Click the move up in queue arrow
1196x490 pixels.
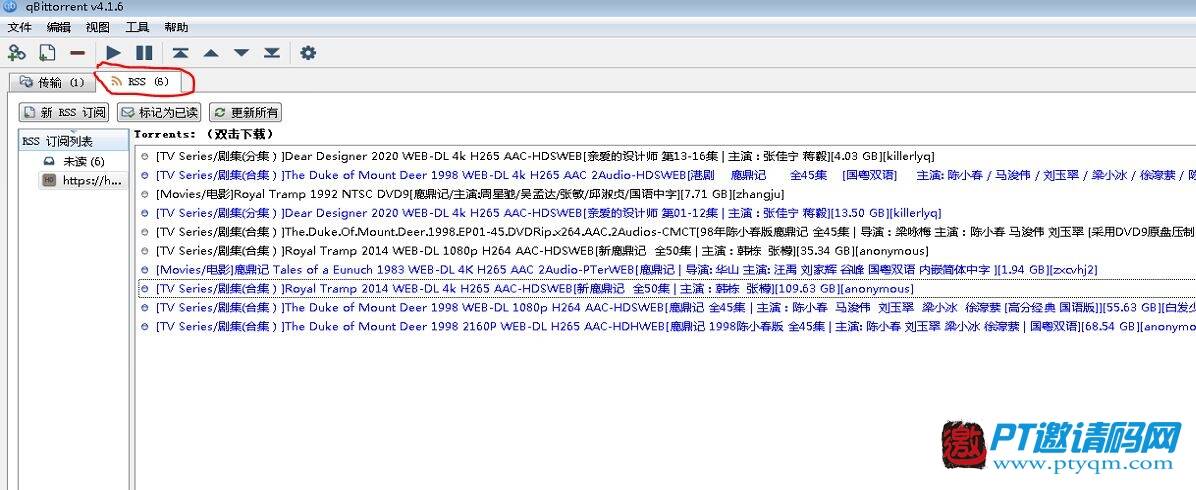point(211,53)
